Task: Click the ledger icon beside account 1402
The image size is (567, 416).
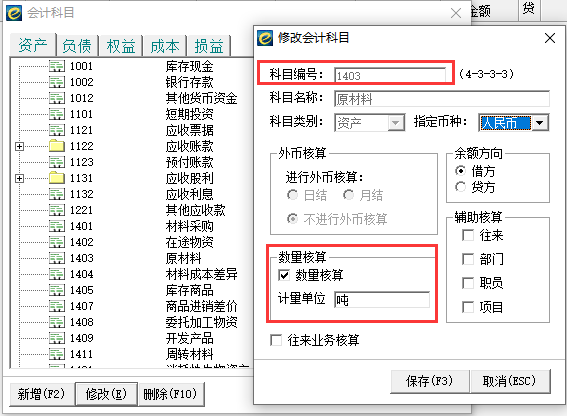Action: tap(57, 242)
